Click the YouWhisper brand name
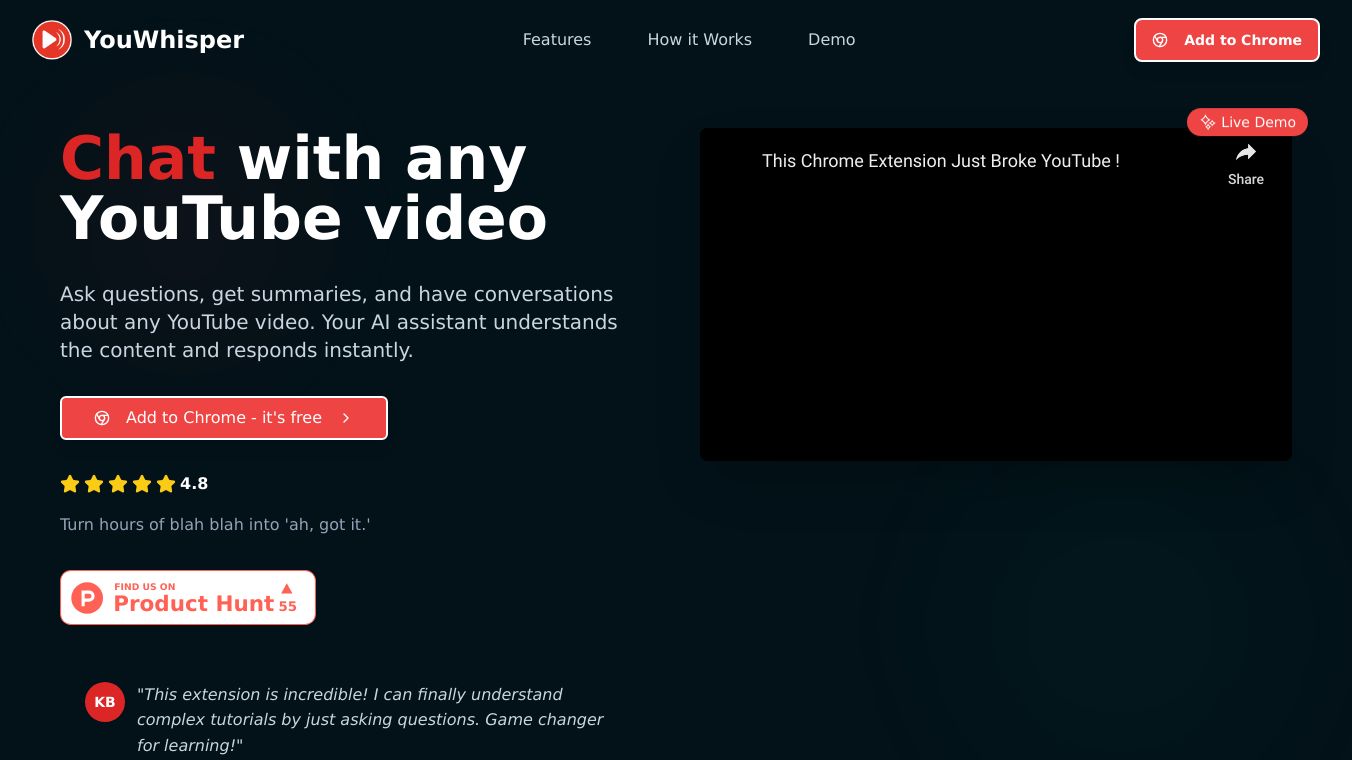This screenshot has width=1352, height=760. (164, 40)
